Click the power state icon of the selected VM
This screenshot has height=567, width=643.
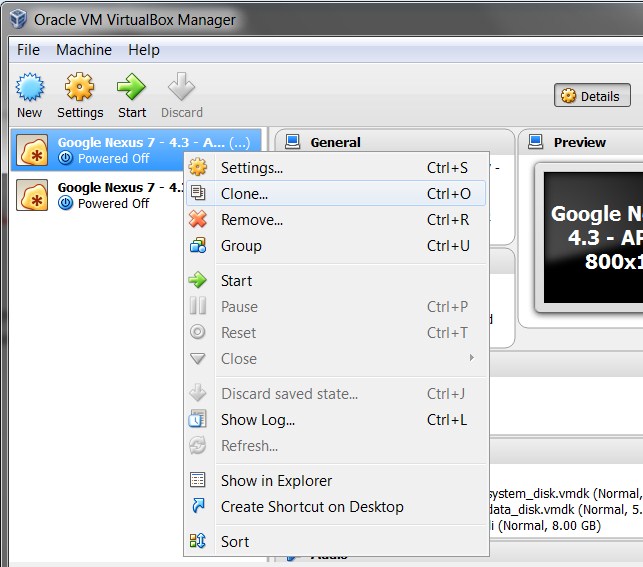point(65,158)
